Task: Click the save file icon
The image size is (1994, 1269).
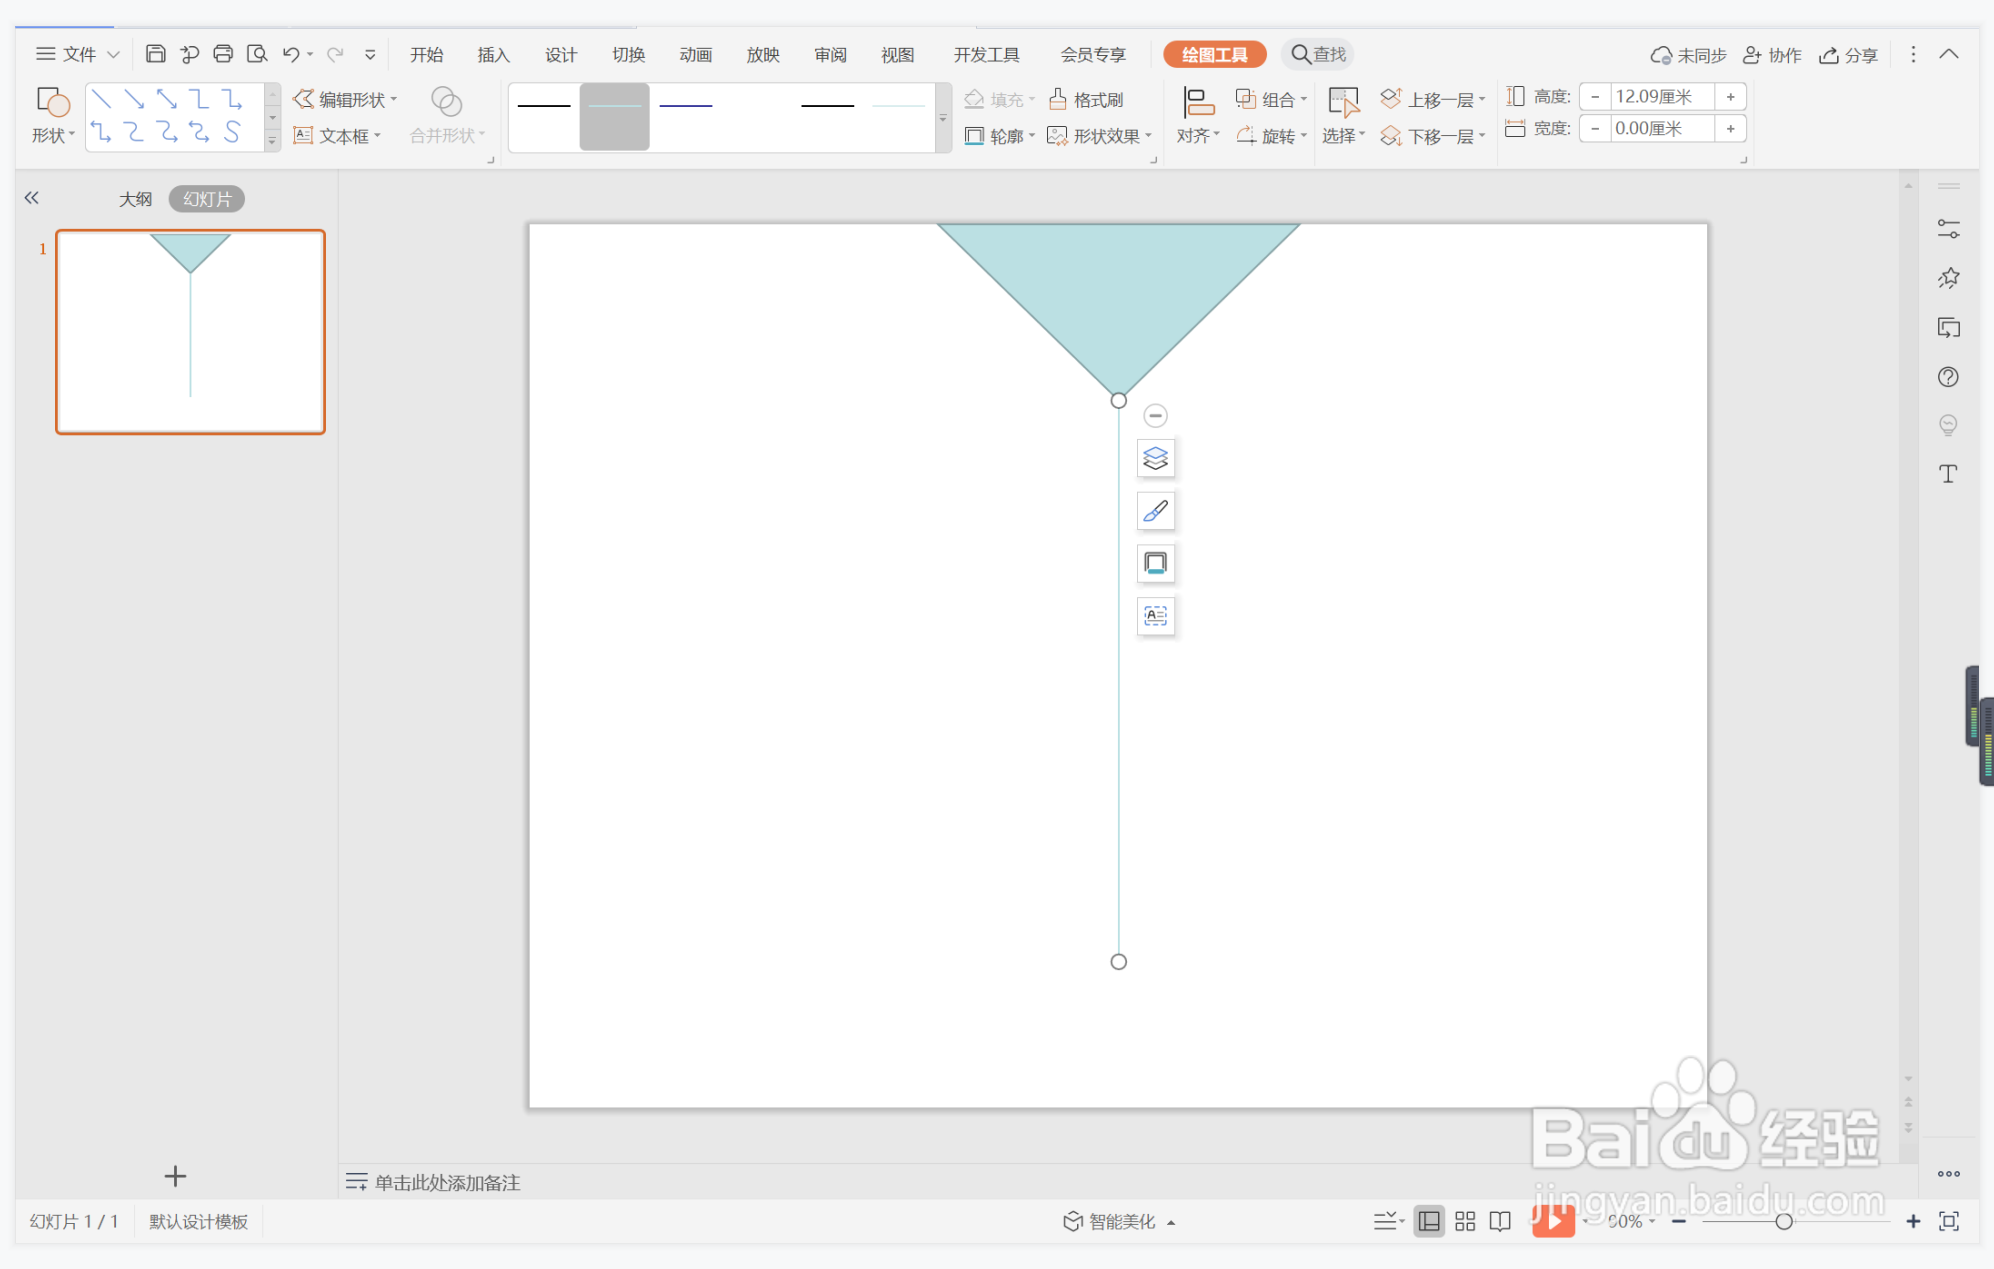Action: 155,54
